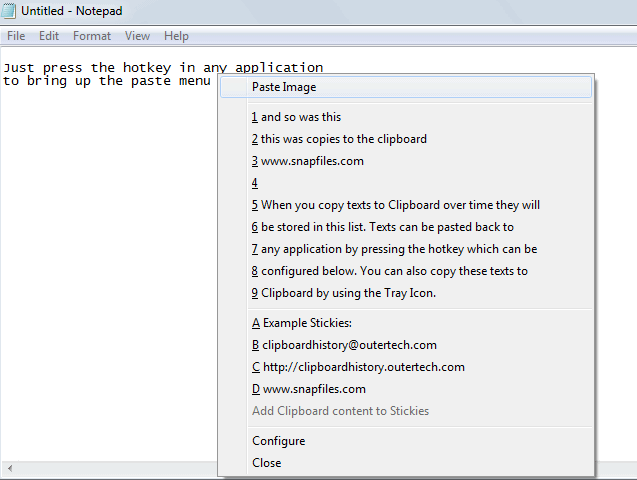637x480 pixels.
Task: Open Configure in the paste menu
Action: (278, 441)
